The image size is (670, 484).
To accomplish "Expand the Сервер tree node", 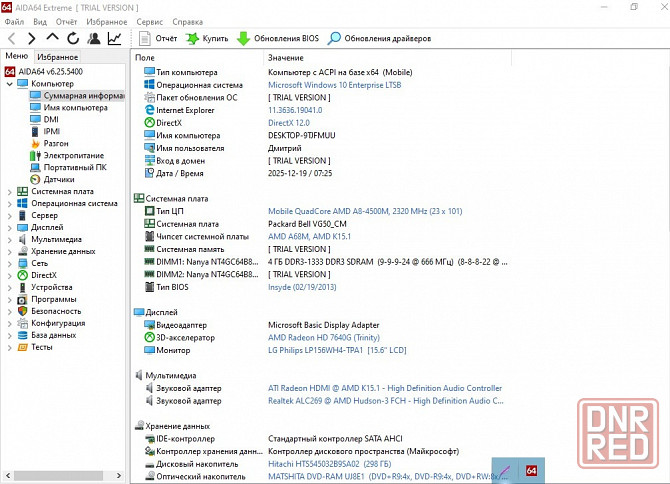I will pyautogui.click(x=9, y=215).
